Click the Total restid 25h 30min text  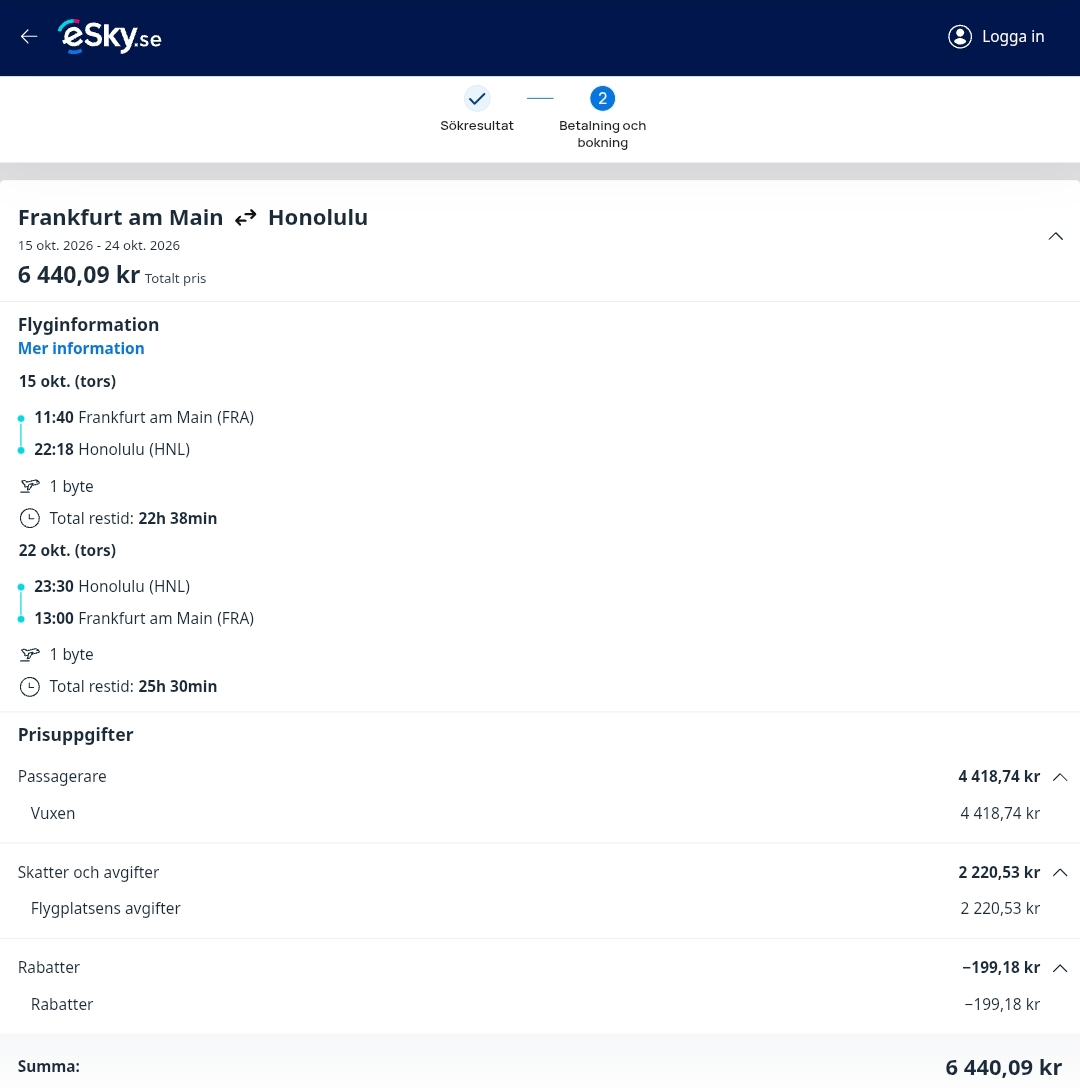(133, 686)
